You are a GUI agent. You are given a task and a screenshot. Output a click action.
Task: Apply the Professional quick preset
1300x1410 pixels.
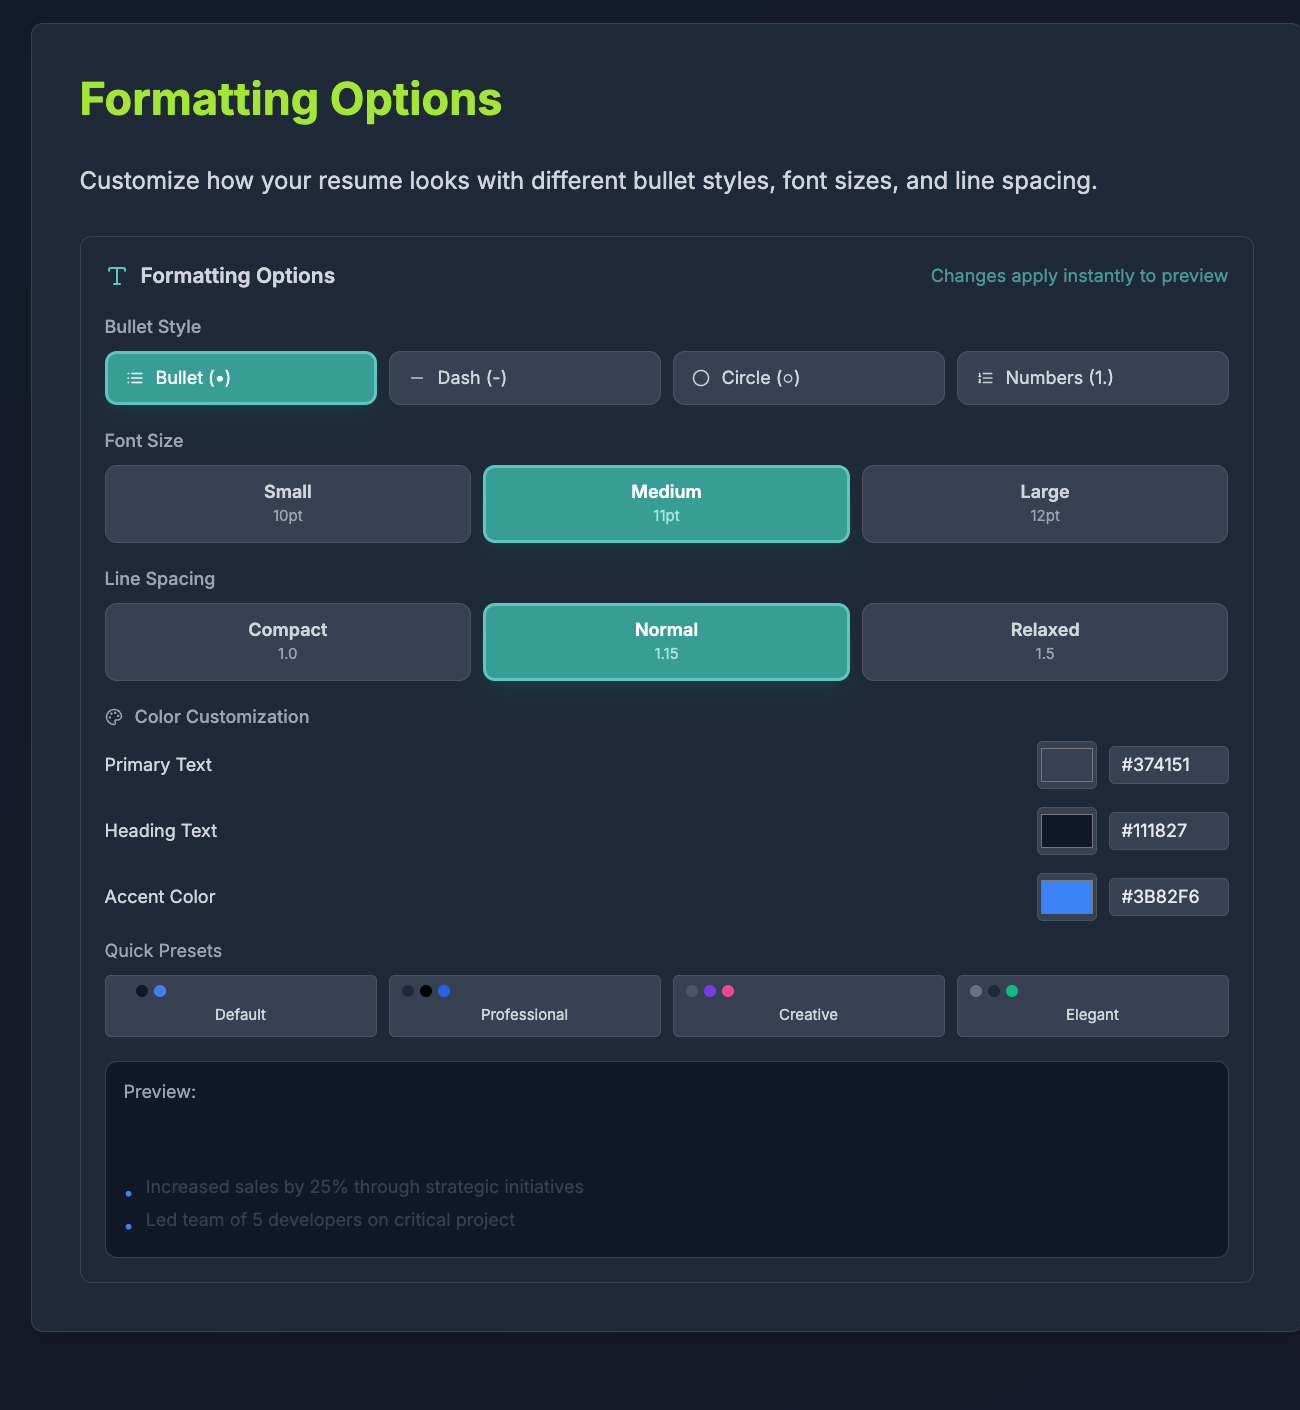coord(524,1006)
